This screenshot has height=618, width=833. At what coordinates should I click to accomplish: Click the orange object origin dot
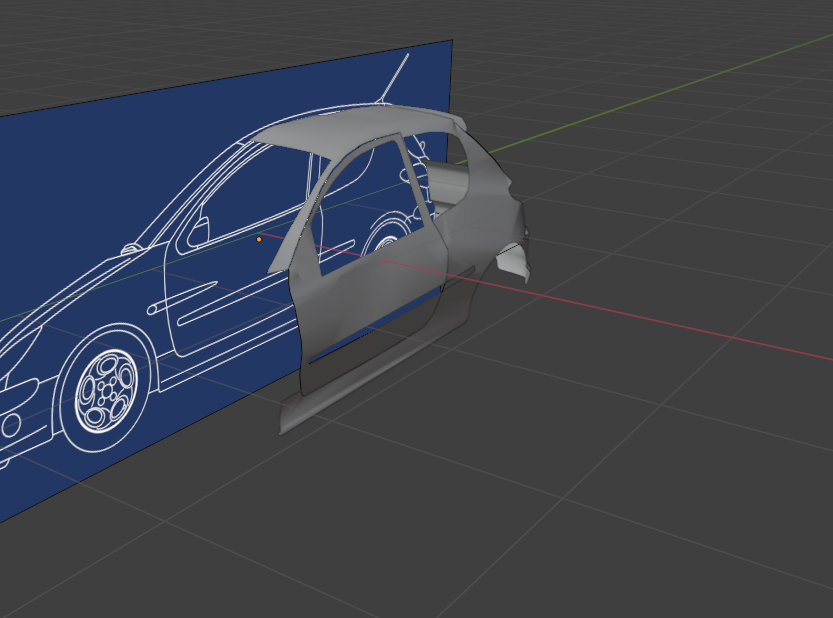(x=259, y=239)
